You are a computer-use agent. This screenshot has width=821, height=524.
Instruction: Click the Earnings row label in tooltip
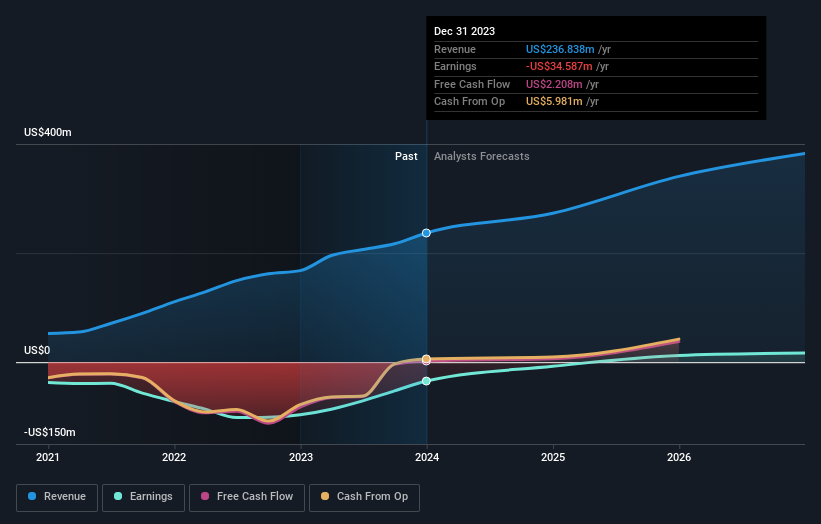click(x=455, y=66)
